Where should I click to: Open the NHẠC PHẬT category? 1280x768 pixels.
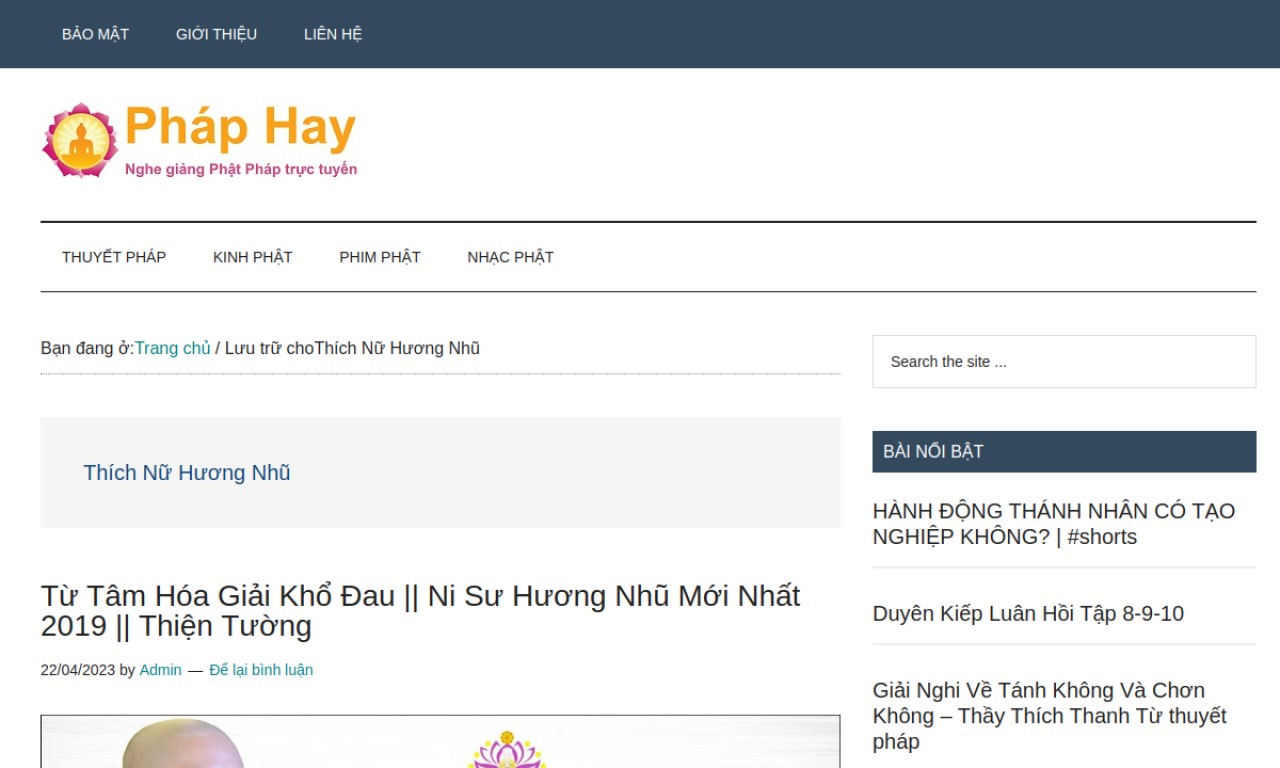(x=510, y=257)
